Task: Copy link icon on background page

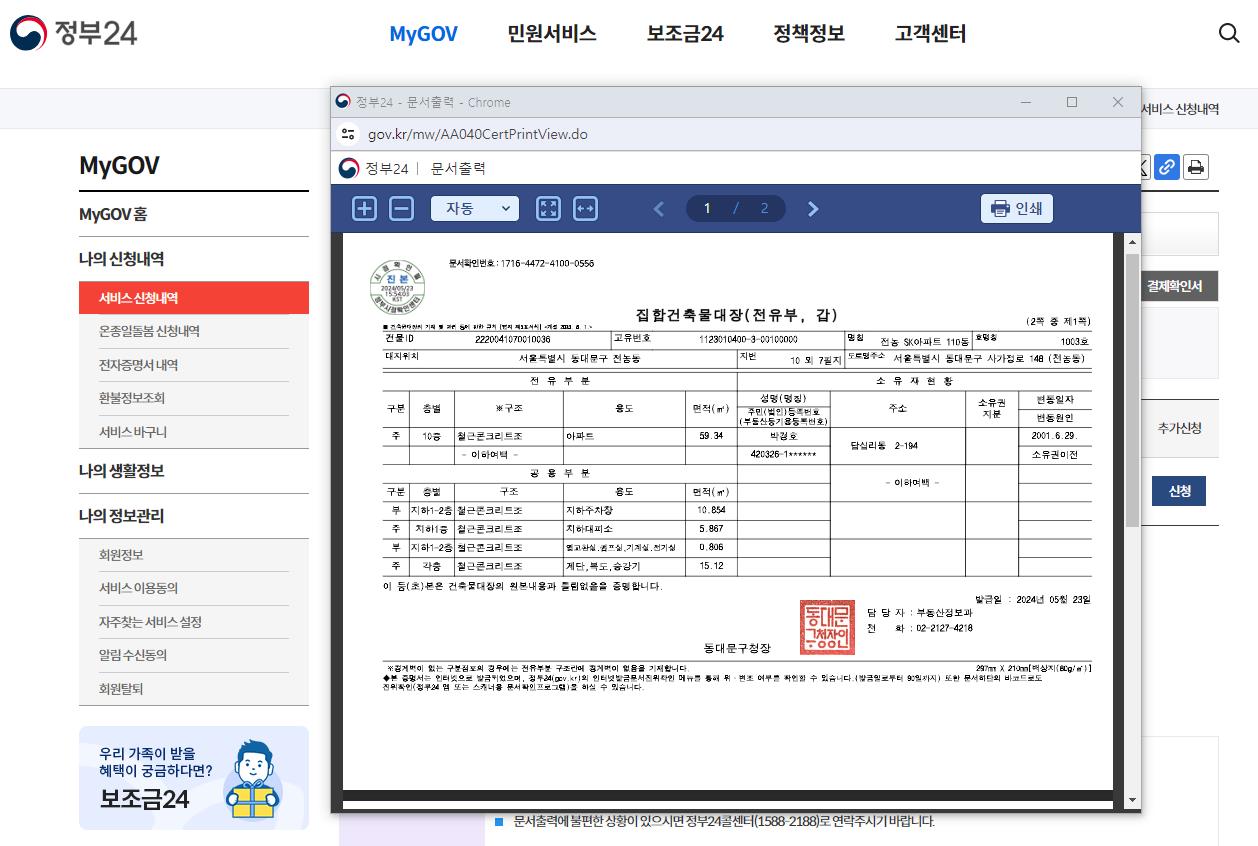Action: tap(1166, 167)
